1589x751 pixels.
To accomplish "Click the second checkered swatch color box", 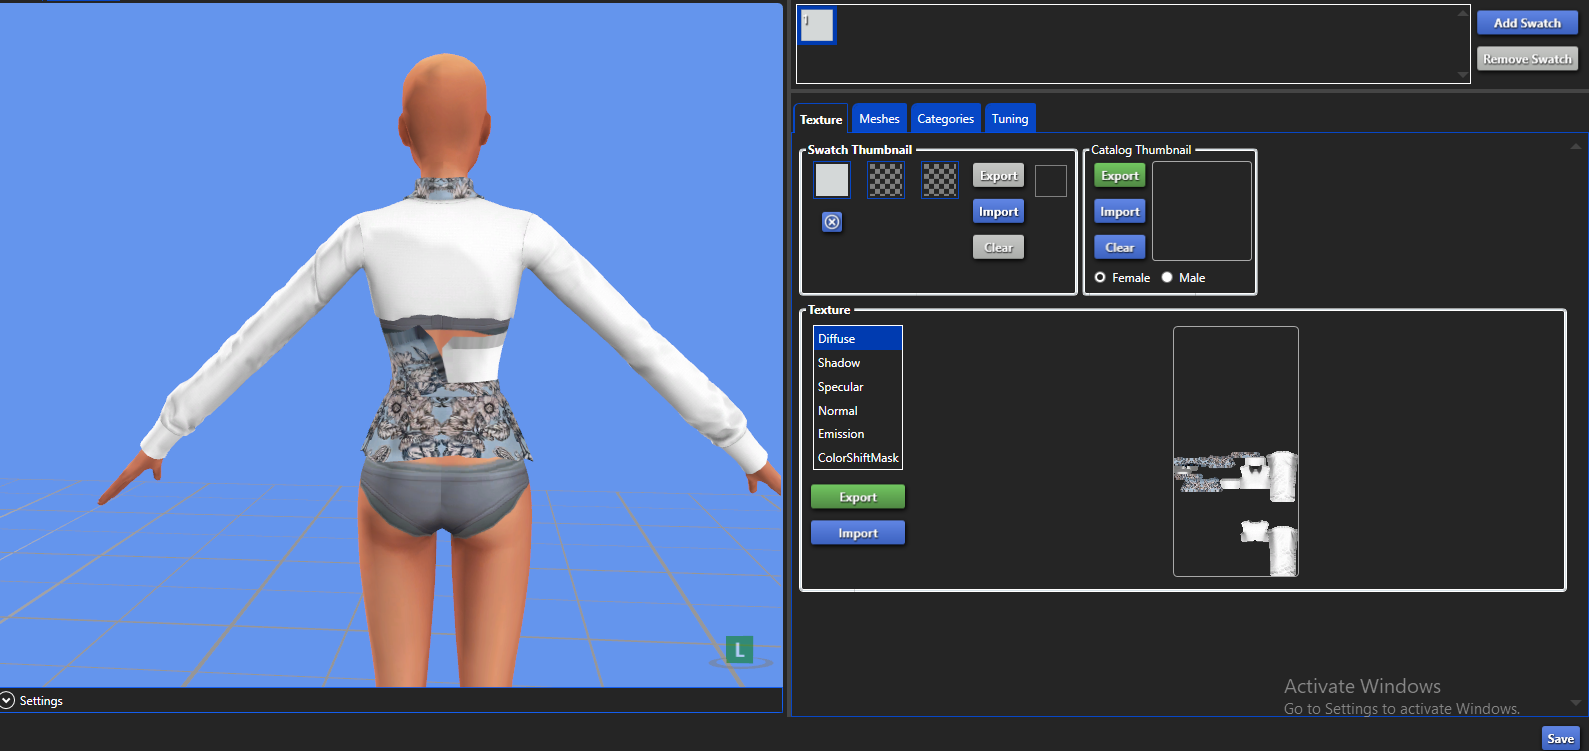I will pyautogui.click(x=886, y=180).
